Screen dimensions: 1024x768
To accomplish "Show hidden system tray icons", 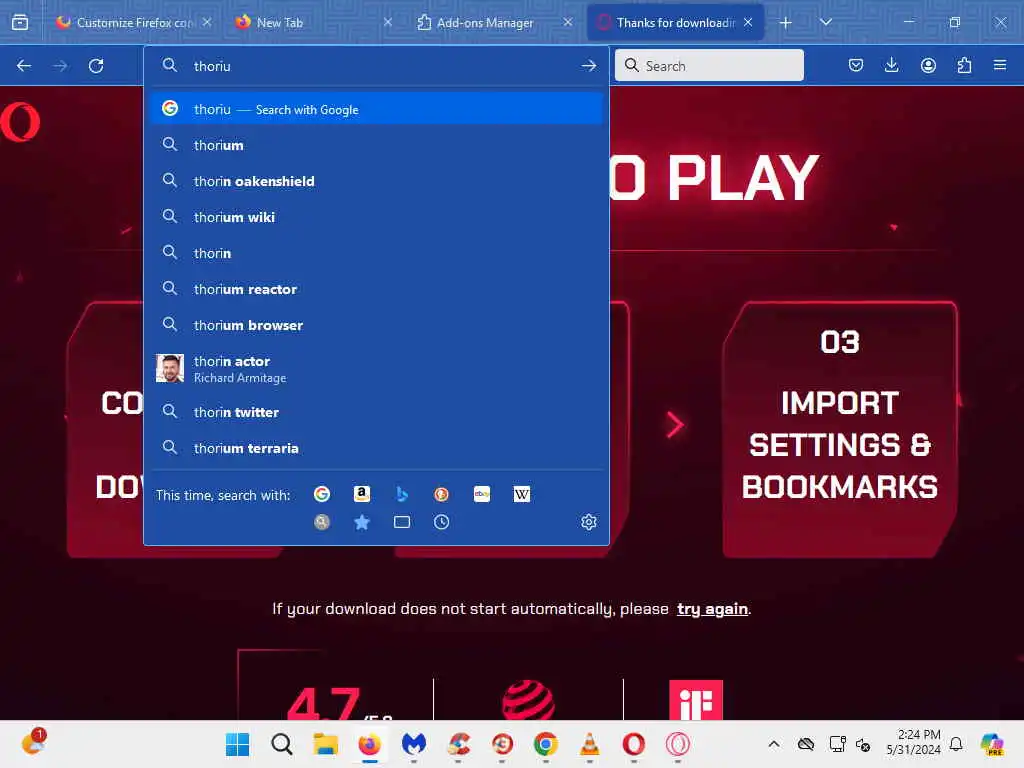I will click(774, 744).
